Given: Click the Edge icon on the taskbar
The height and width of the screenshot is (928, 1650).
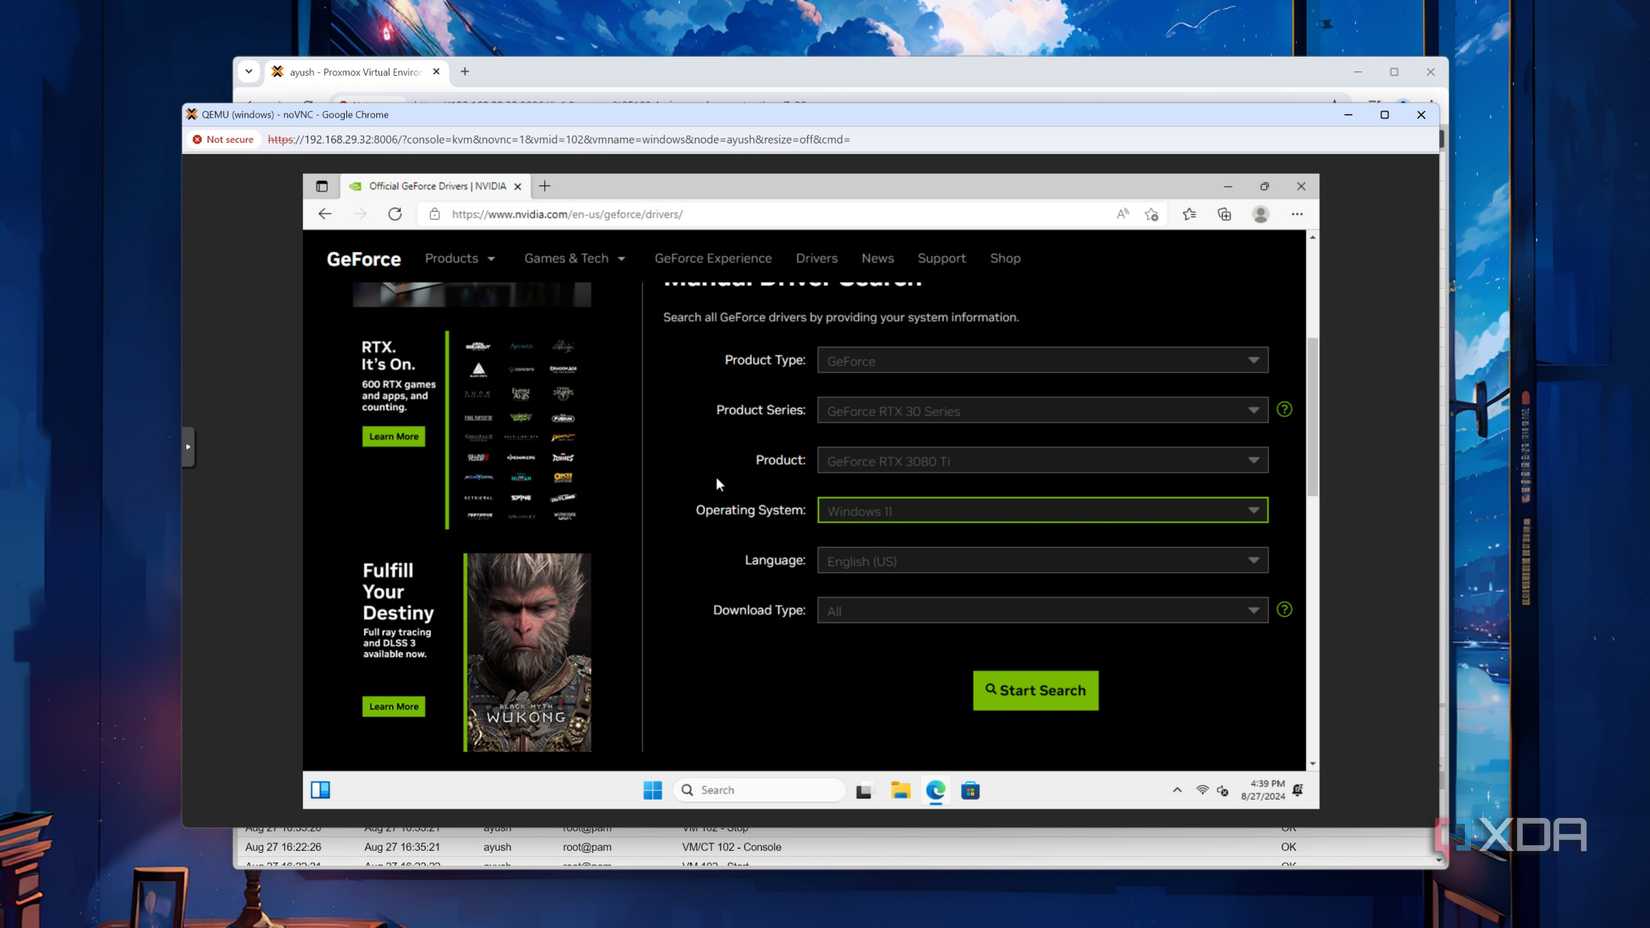Looking at the screenshot, I should click(936, 790).
